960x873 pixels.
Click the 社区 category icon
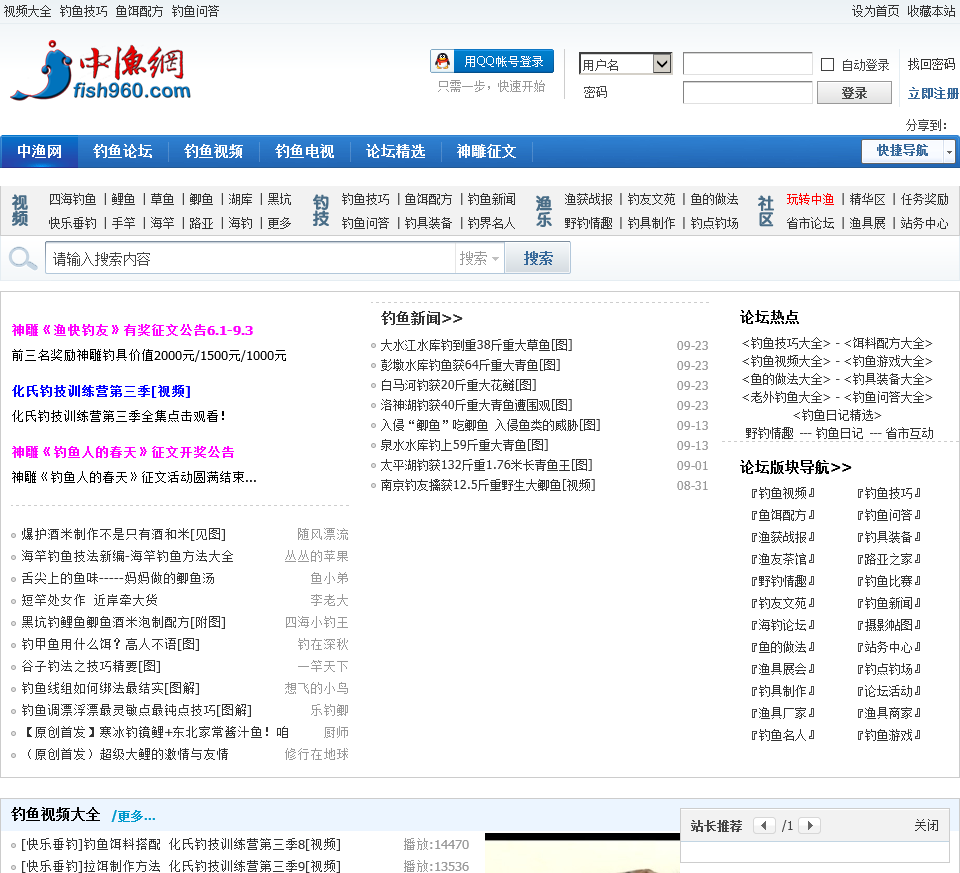coord(766,211)
